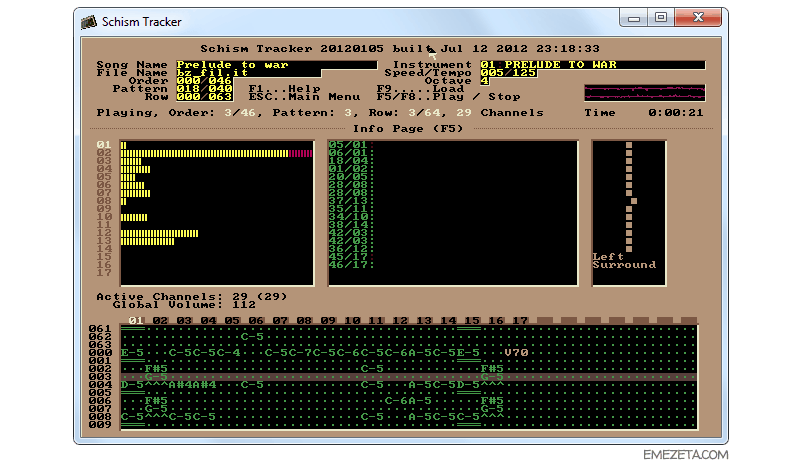Screen dimensions: 800x468
Task: Click channel 10's volume meter bar
Action: 134,217
